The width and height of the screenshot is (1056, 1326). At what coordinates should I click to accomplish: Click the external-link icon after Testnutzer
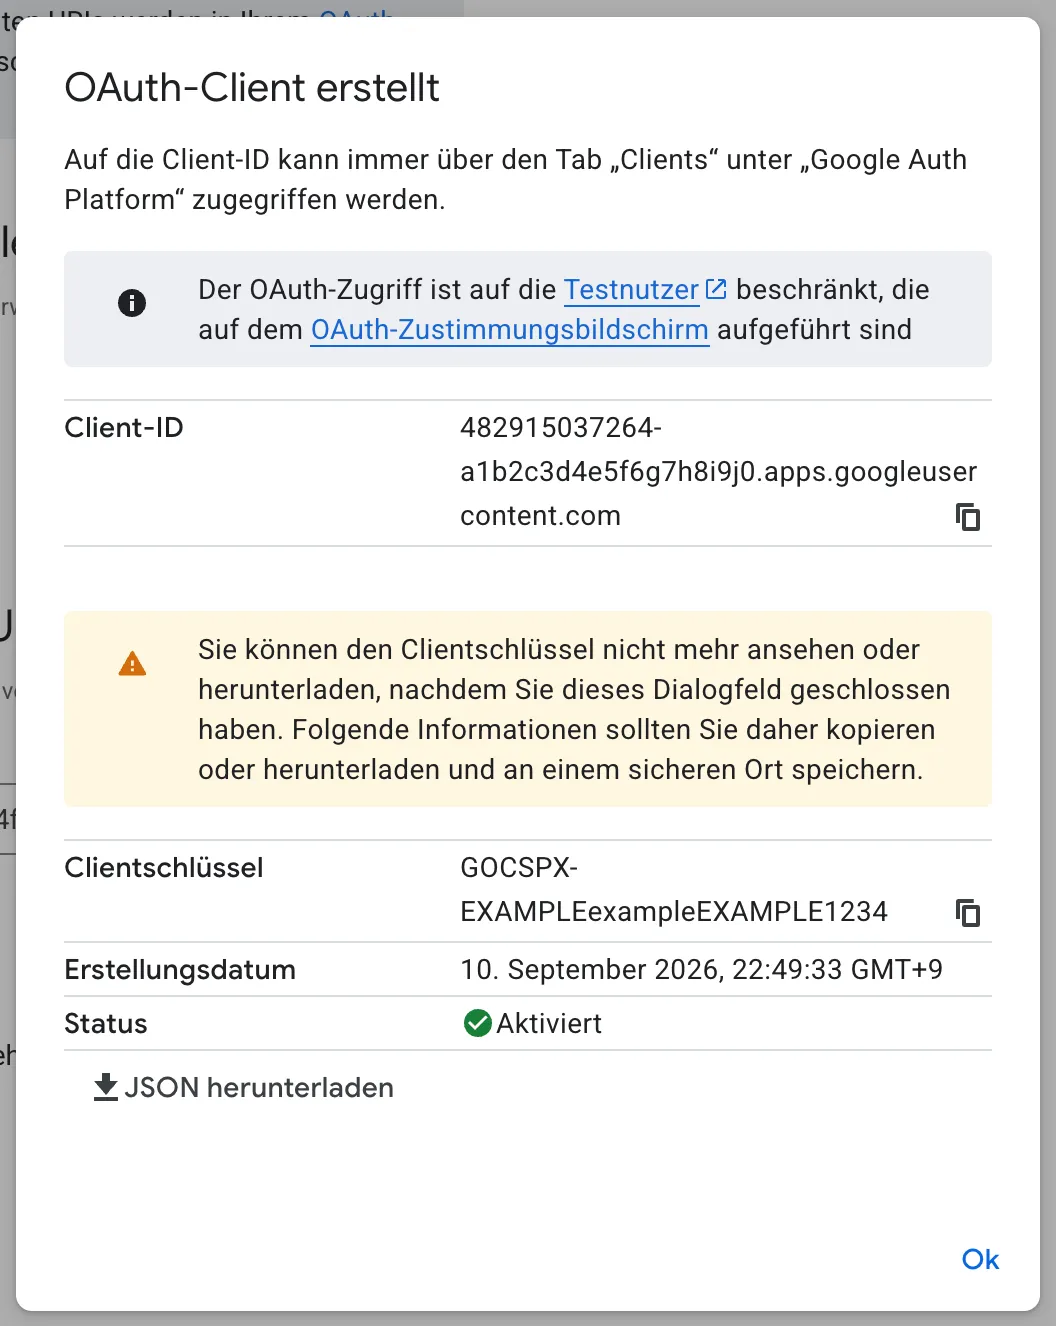[716, 289]
